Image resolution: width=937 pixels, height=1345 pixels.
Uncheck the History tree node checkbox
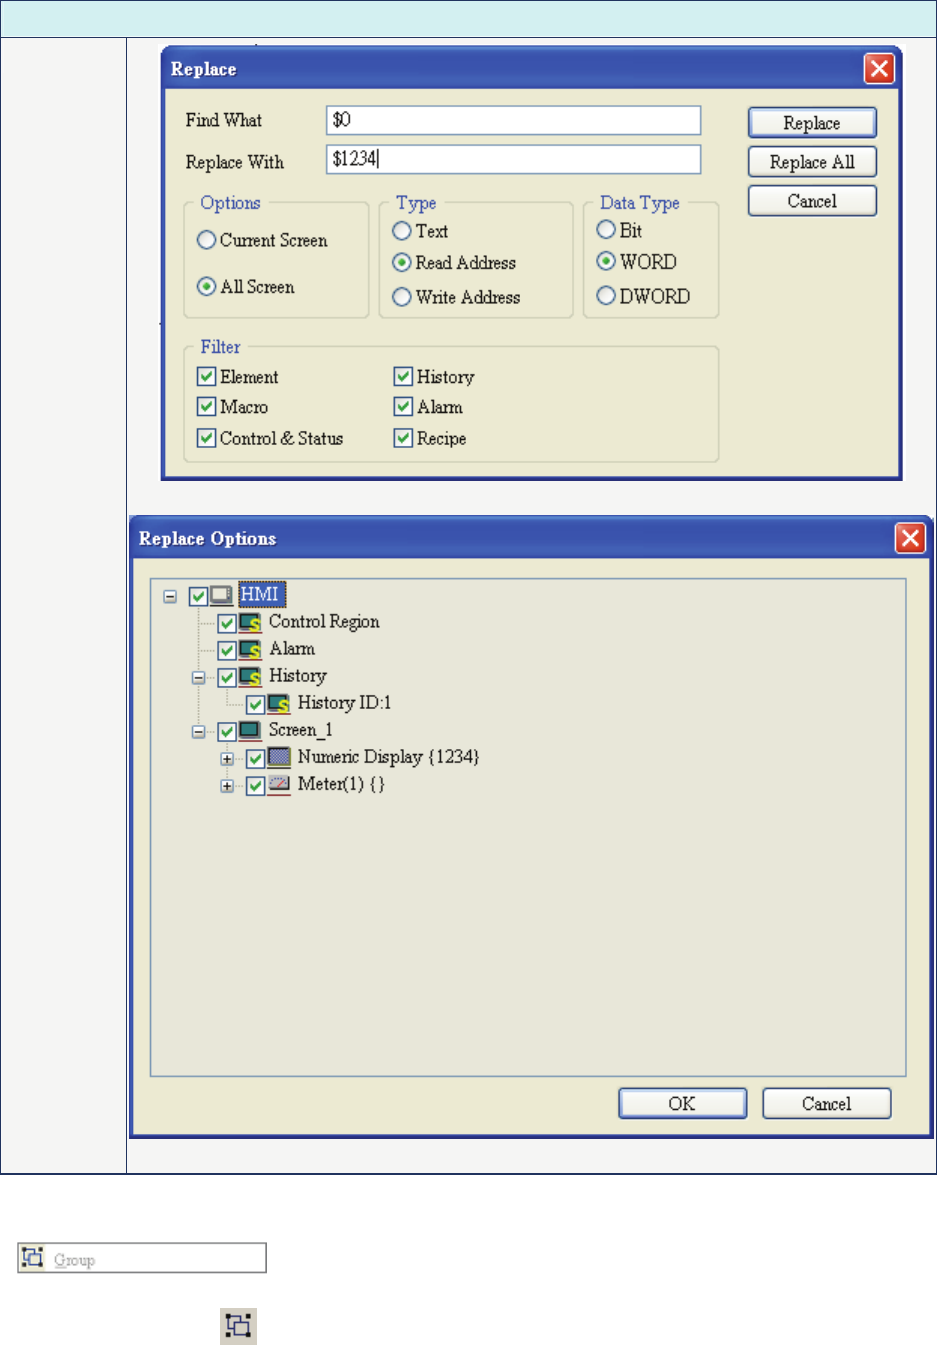[x=227, y=677]
